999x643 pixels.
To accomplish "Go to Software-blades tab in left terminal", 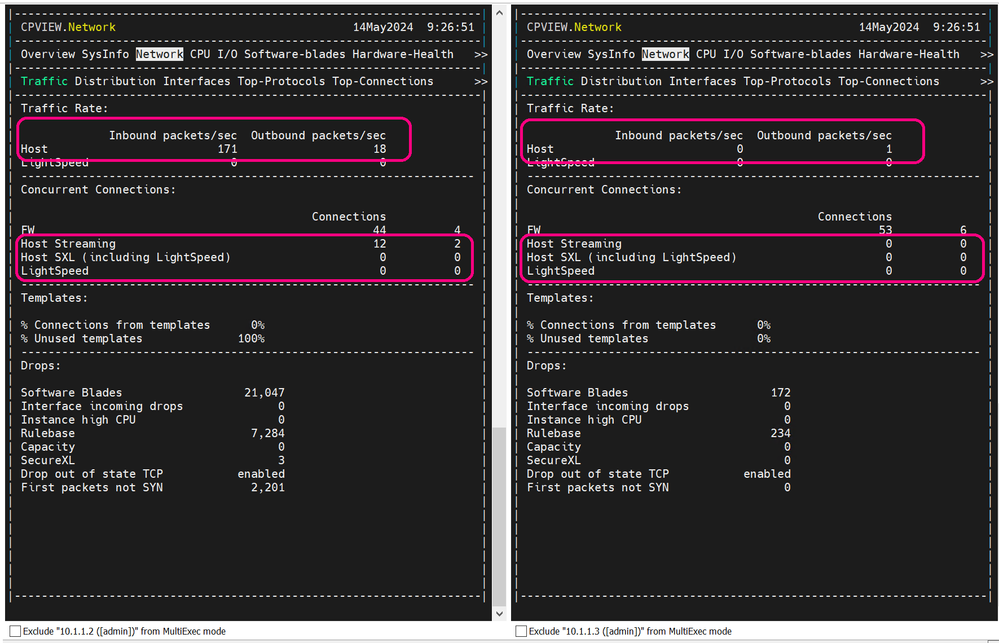I will pos(295,54).
